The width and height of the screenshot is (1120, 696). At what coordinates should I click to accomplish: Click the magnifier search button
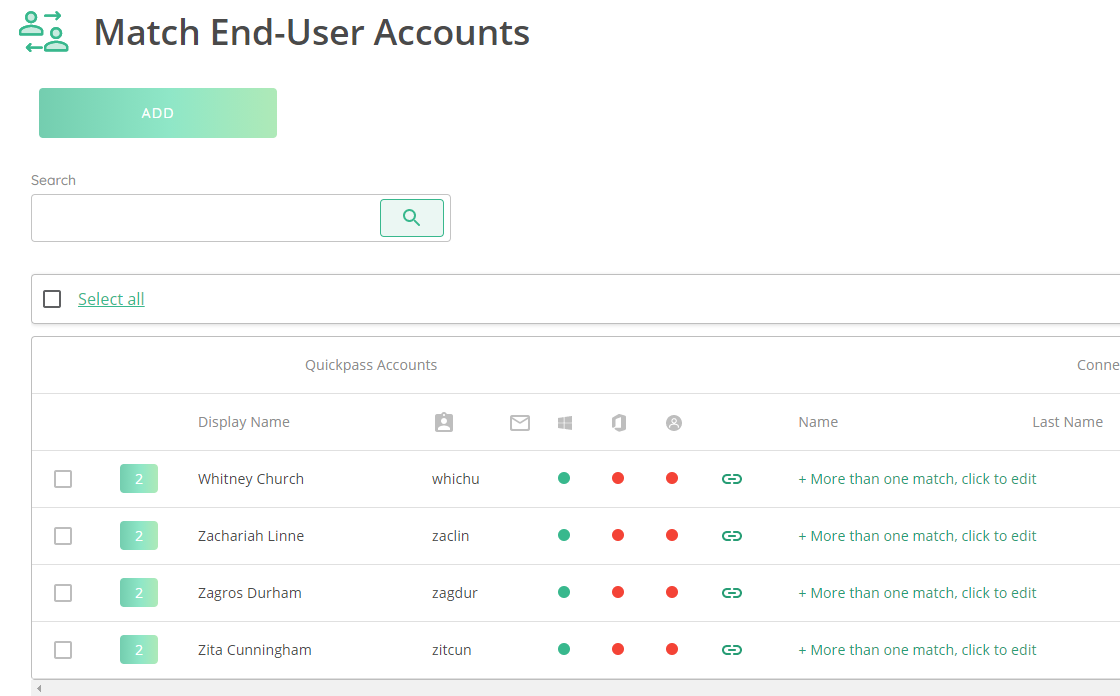click(x=411, y=218)
